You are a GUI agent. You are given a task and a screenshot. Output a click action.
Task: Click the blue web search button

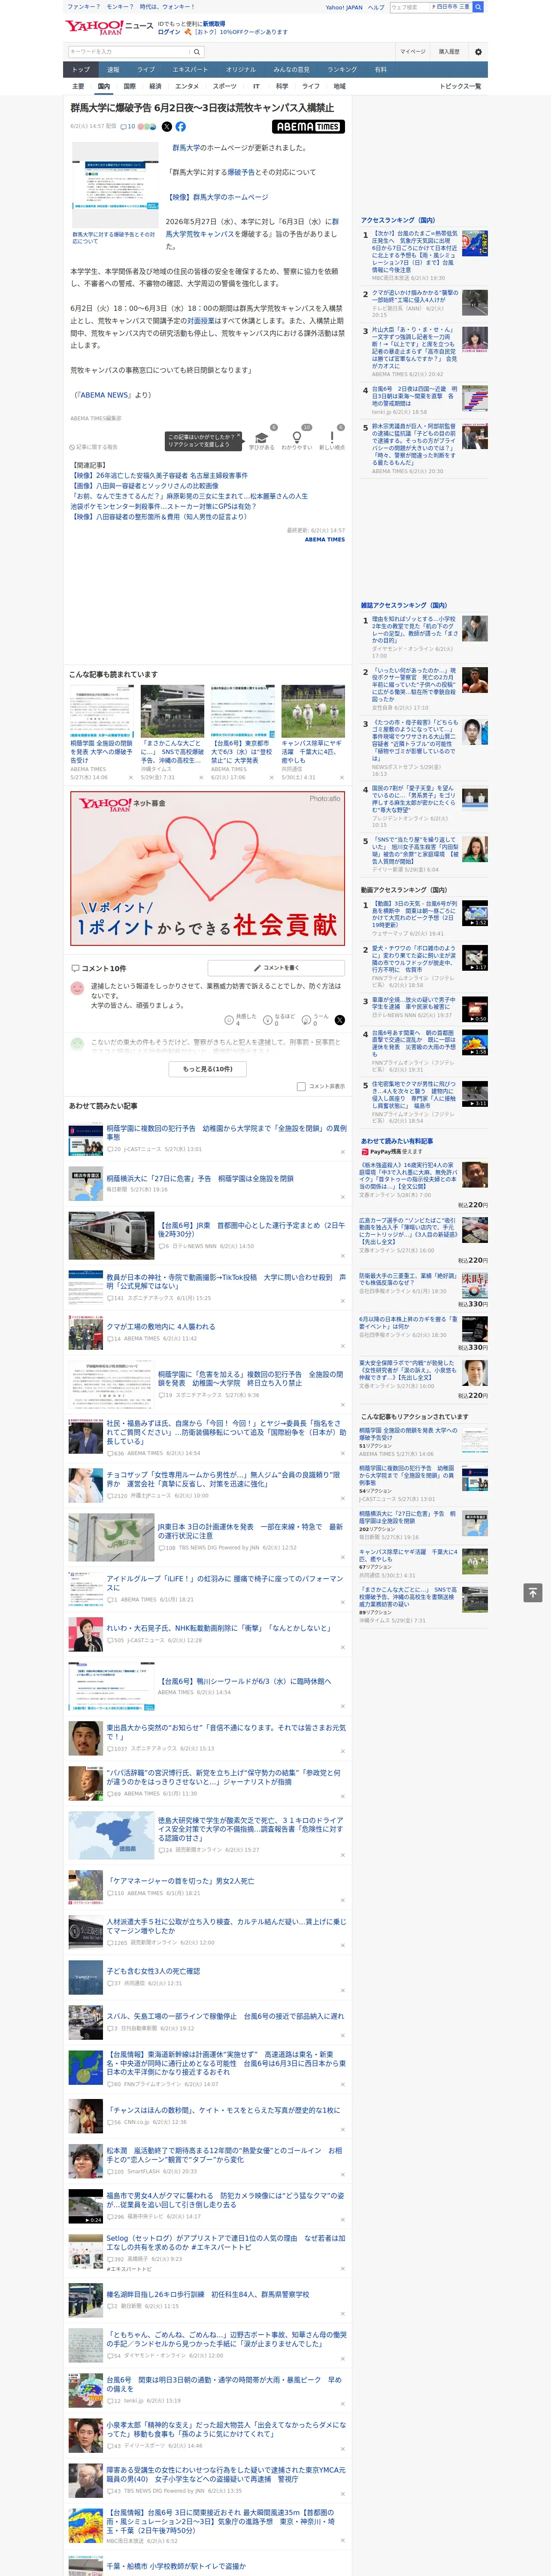click(x=478, y=7)
